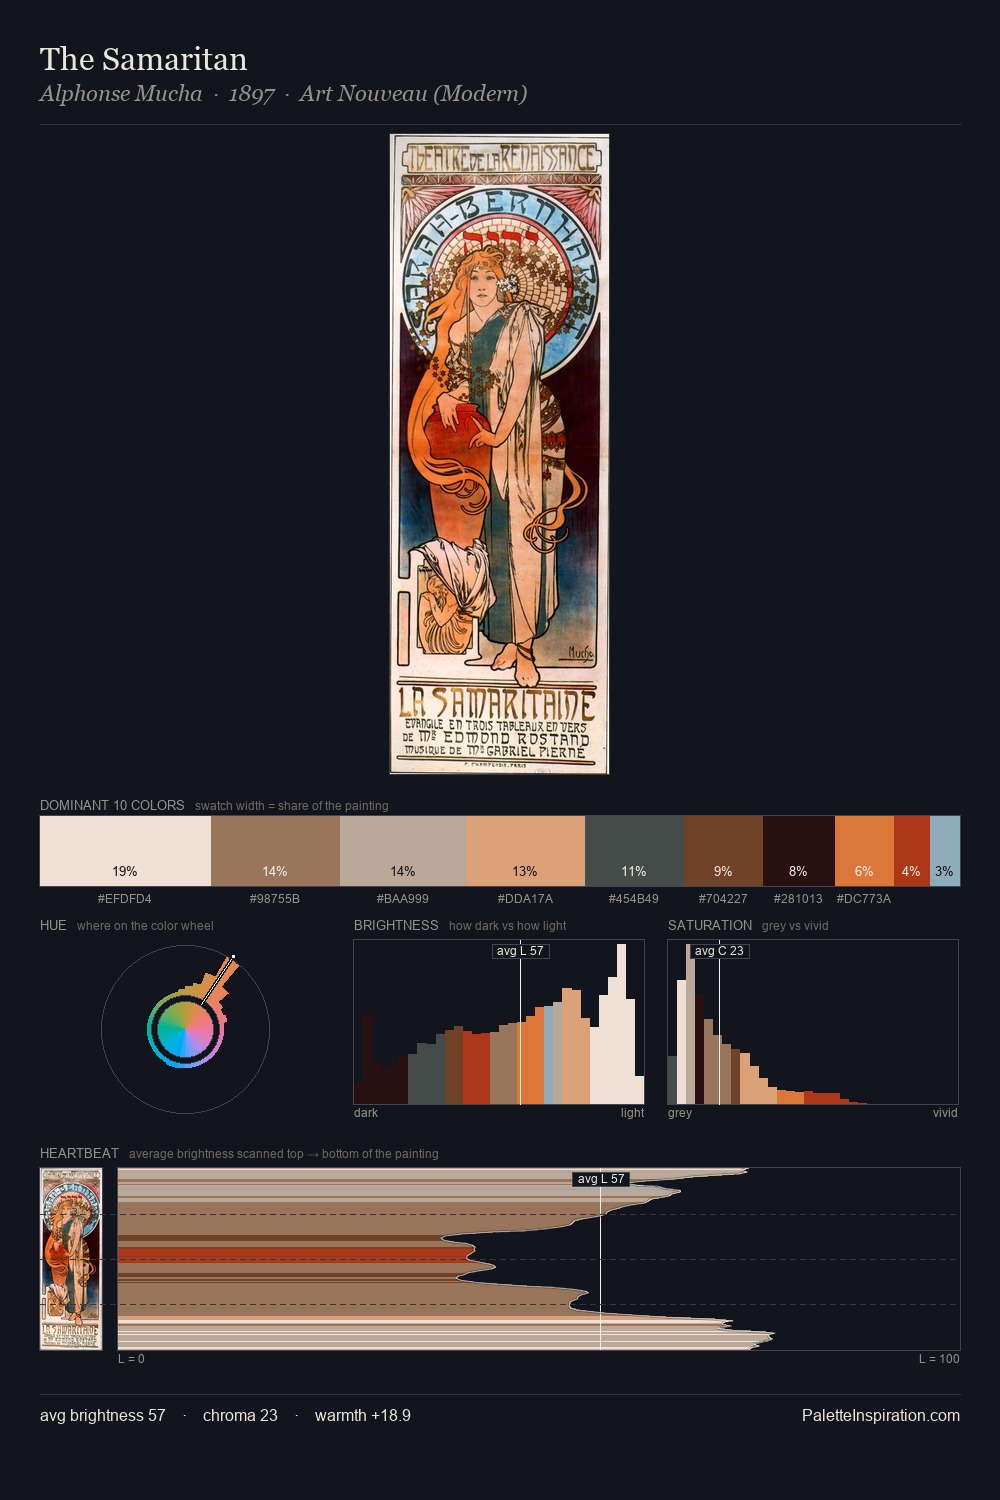
Task: Click the footer warmth +18.9 stat
Action: click(363, 1415)
